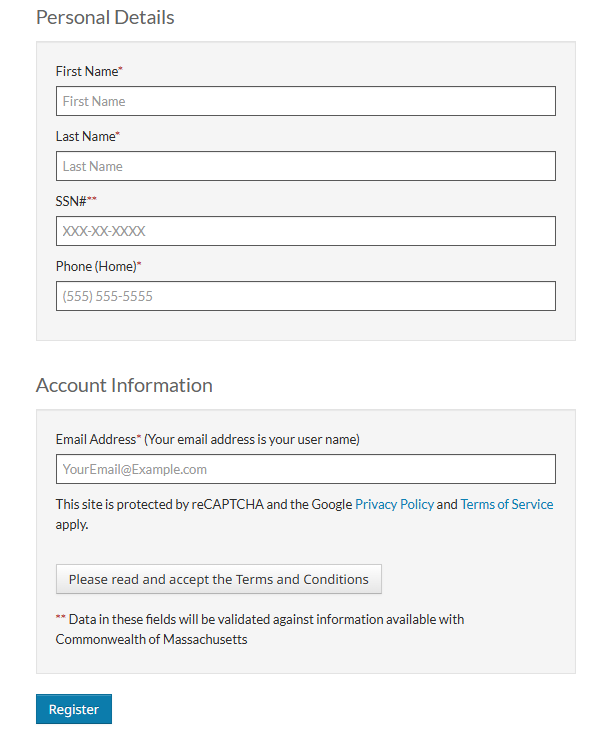Image resolution: width=602 pixels, height=729 pixels.
Task: Click the SSN# field label
Action: coord(71,201)
